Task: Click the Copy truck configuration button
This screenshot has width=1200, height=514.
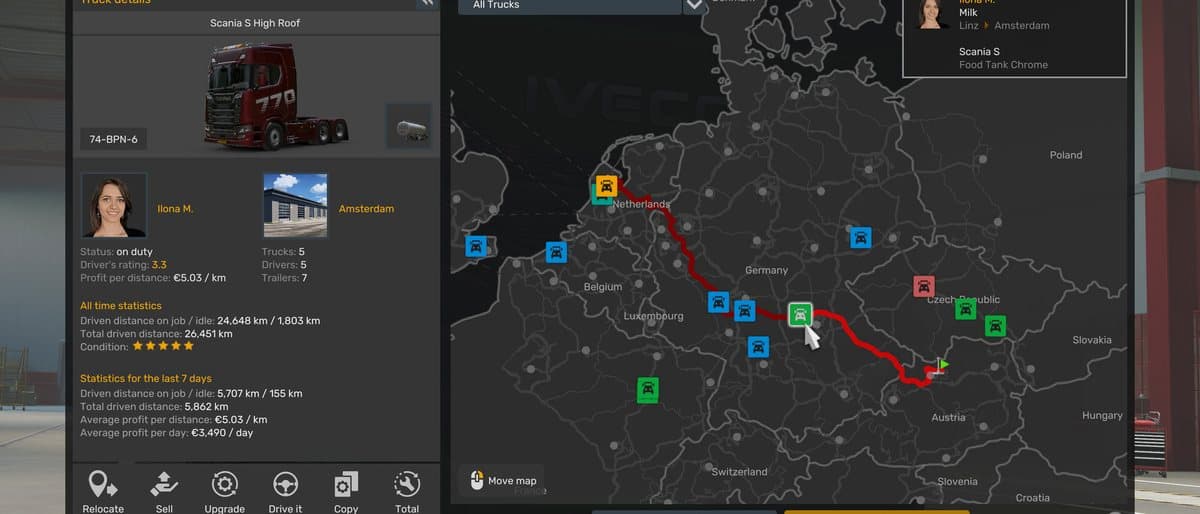Action: tap(346, 492)
